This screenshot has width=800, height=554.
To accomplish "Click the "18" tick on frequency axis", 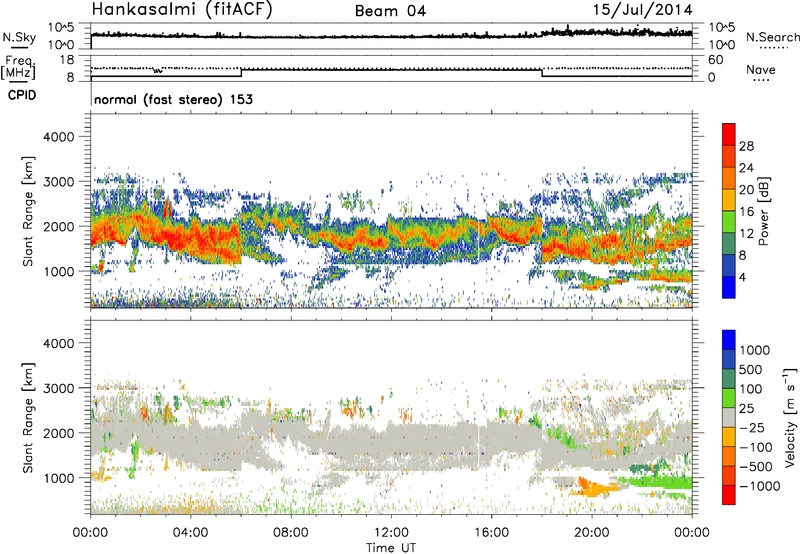I will tap(67, 60).
